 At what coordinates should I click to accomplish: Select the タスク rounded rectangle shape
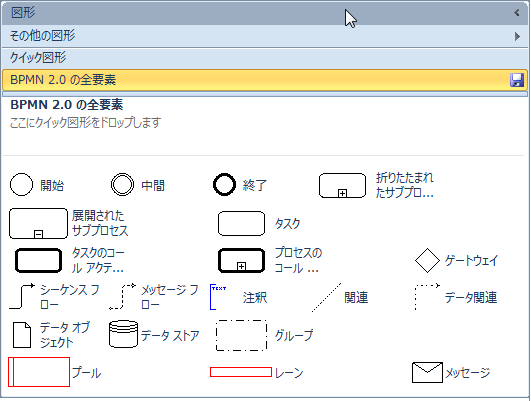(x=241, y=224)
